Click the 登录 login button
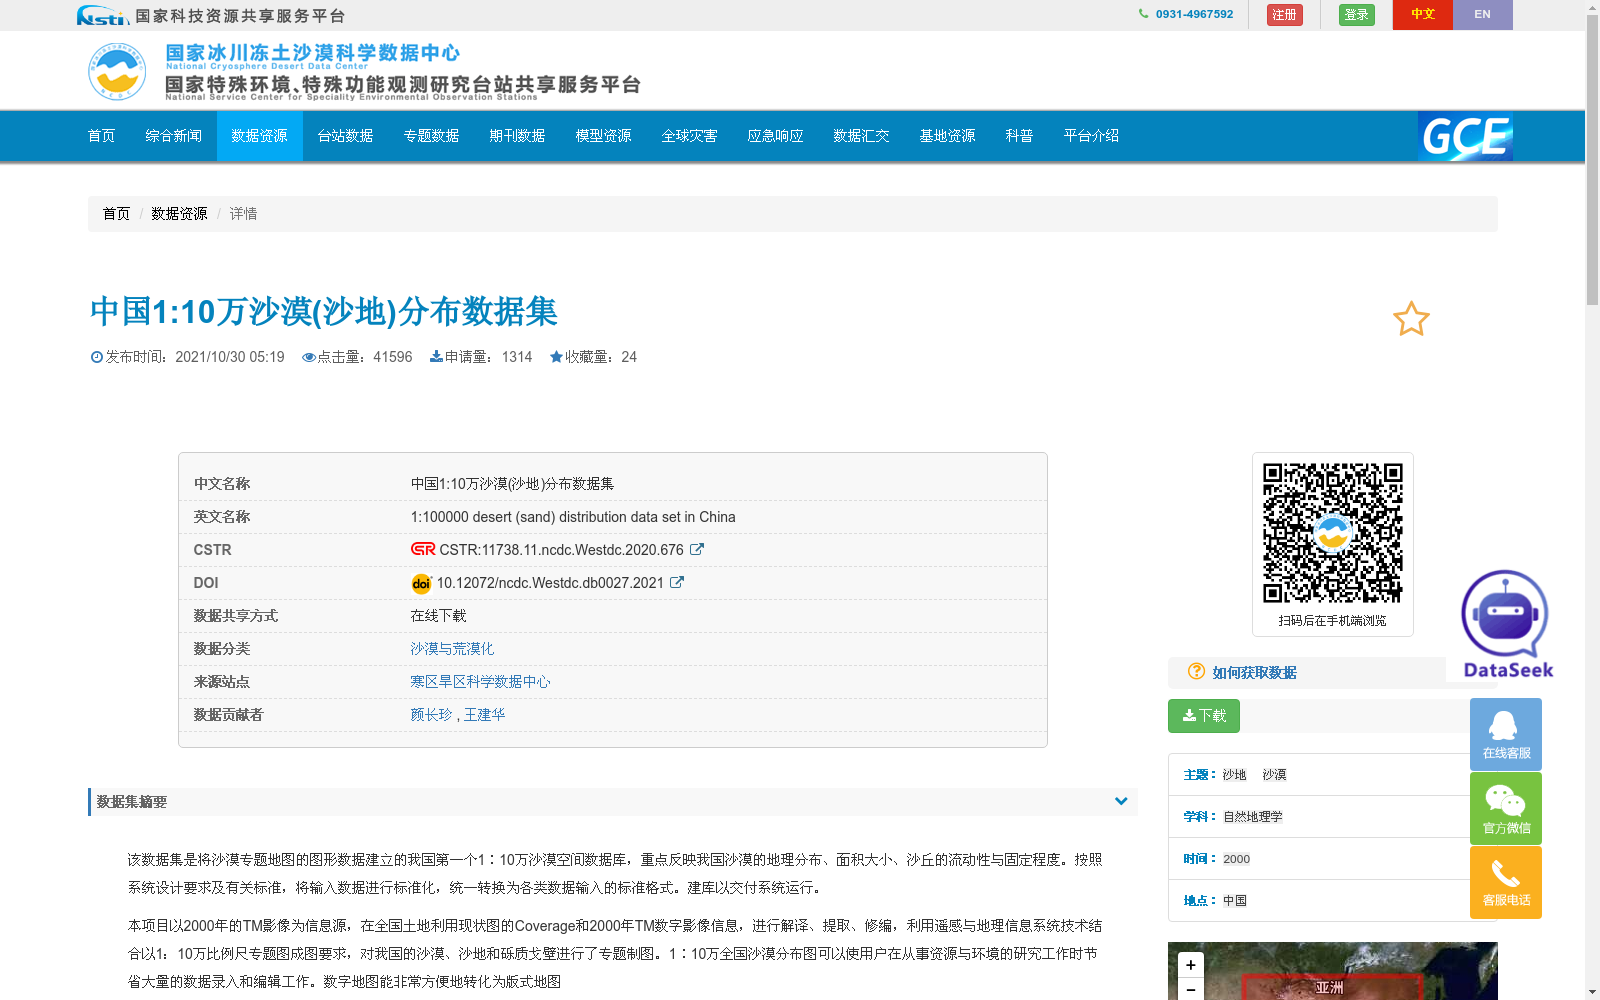The height and width of the screenshot is (1000, 1600). point(1357,15)
